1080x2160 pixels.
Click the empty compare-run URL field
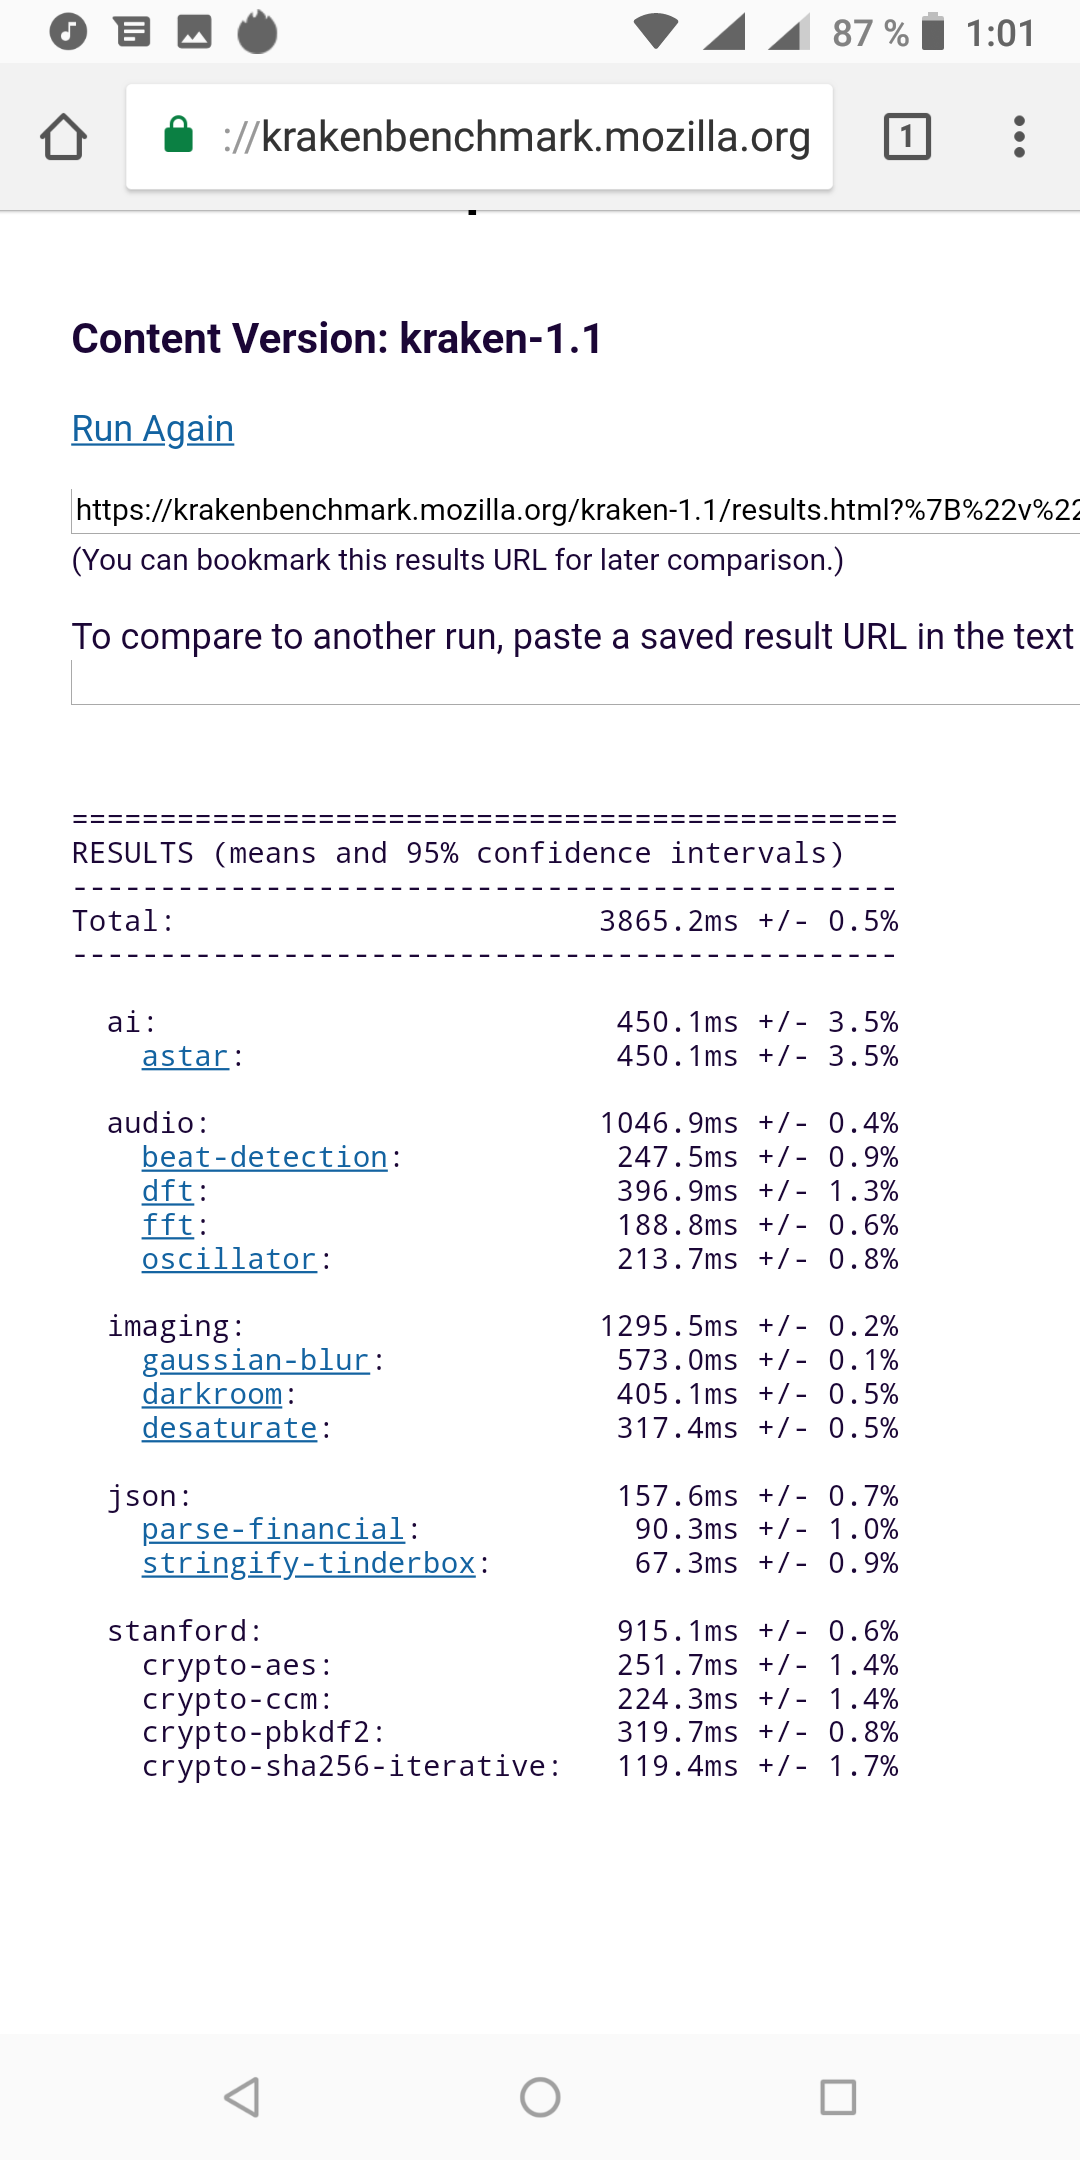pyautogui.click(x=576, y=684)
